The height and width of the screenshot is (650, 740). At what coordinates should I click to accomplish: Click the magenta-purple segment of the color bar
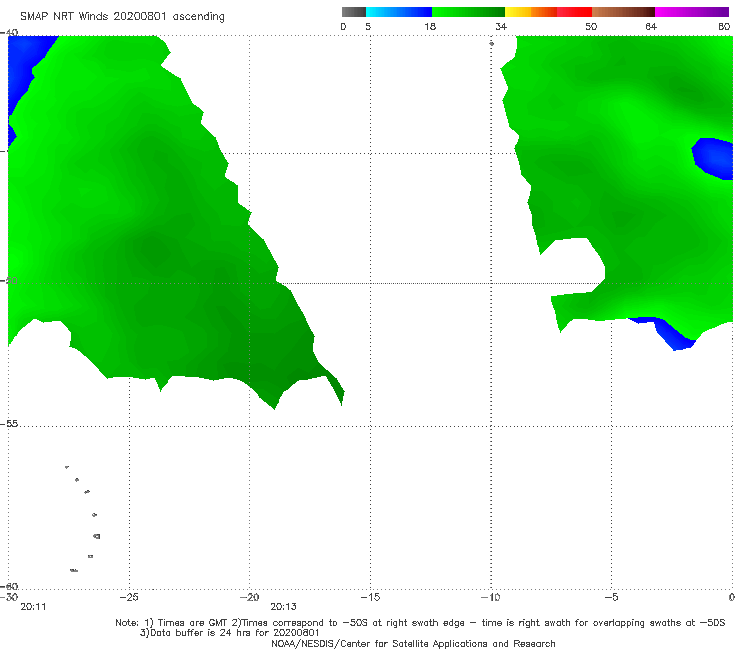pos(692,12)
